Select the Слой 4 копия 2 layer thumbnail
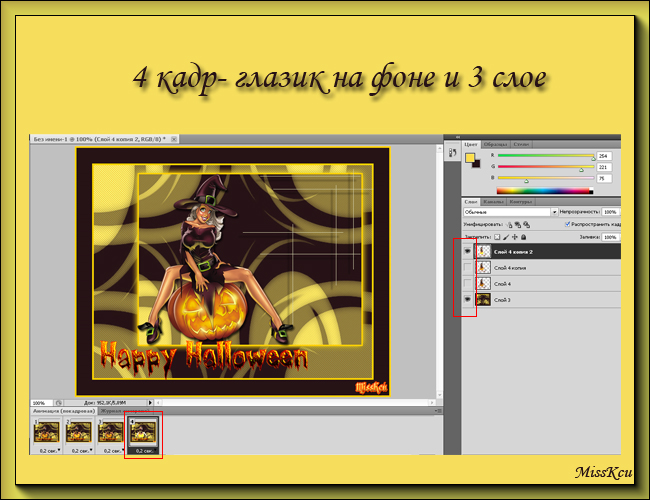Viewport: 650px width, 500px height. pos(483,251)
